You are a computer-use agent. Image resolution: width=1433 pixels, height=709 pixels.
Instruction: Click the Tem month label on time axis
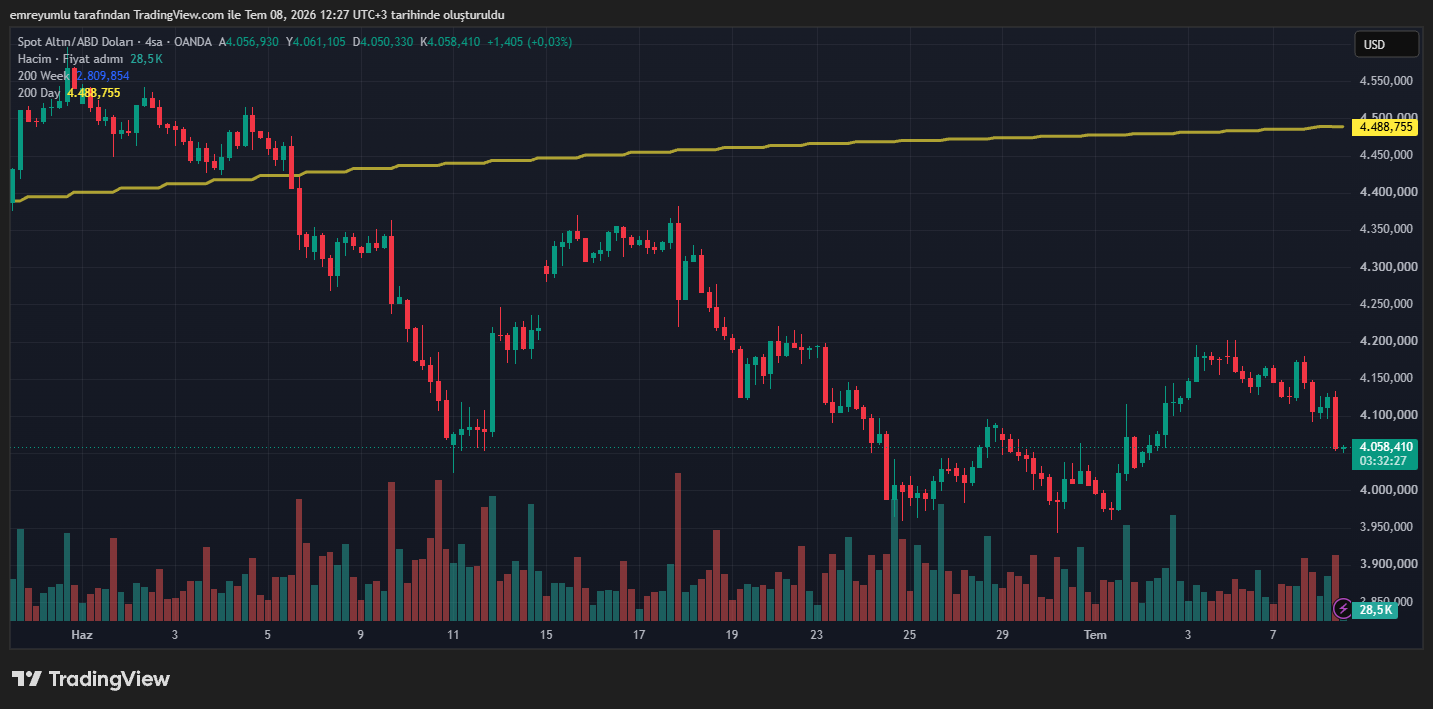coord(1096,635)
